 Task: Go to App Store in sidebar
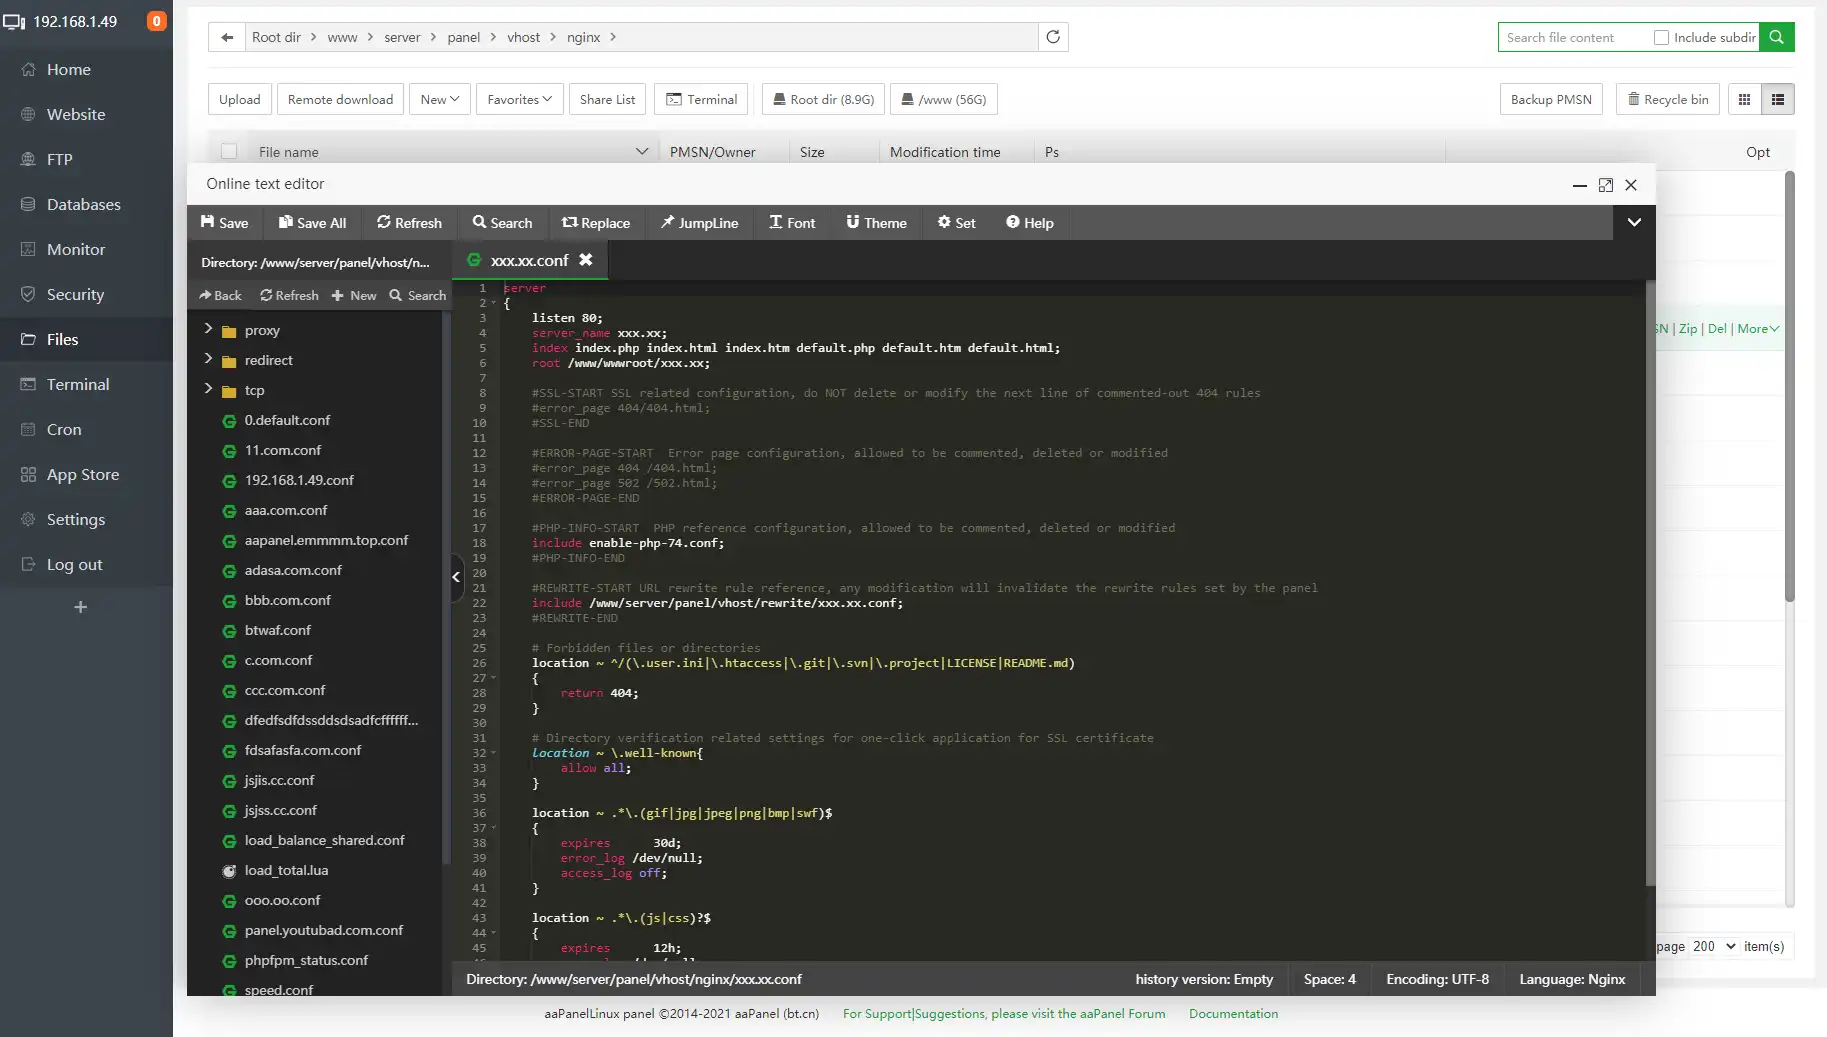(82, 474)
